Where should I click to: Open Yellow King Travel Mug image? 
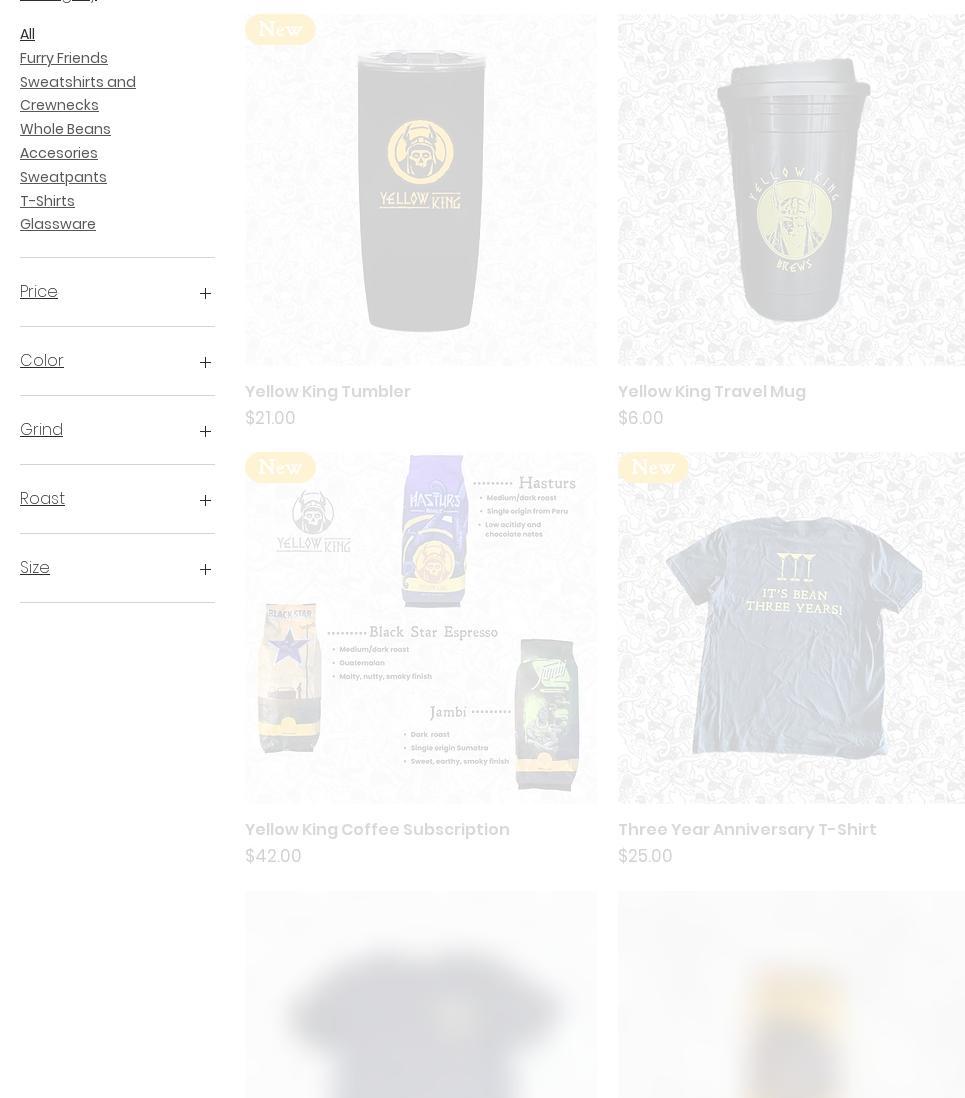[x=791, y=190]
